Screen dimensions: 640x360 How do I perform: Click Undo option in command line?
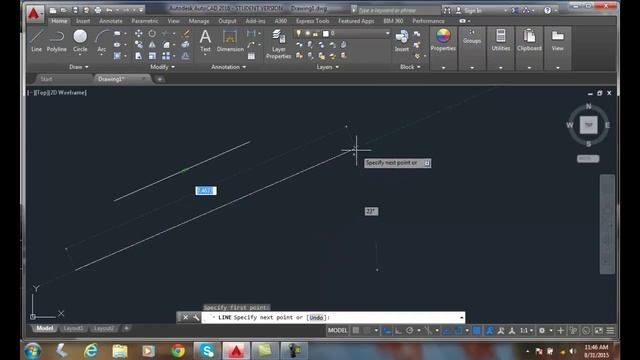[x=316, y=318]
